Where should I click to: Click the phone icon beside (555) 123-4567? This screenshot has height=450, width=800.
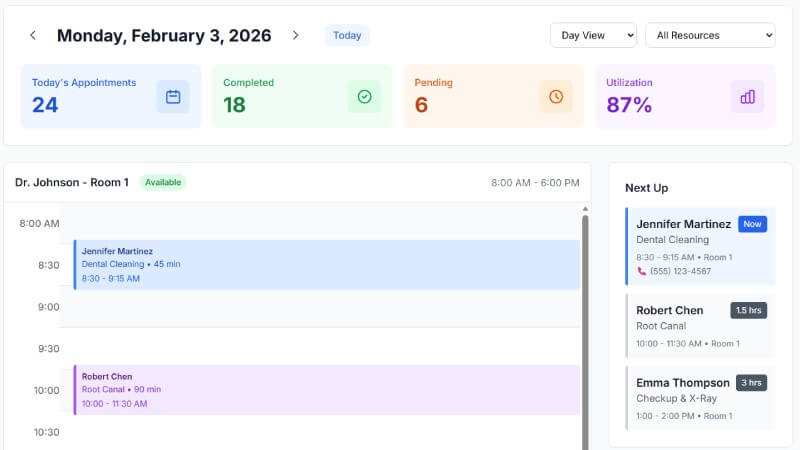click(x=641, y=271)
